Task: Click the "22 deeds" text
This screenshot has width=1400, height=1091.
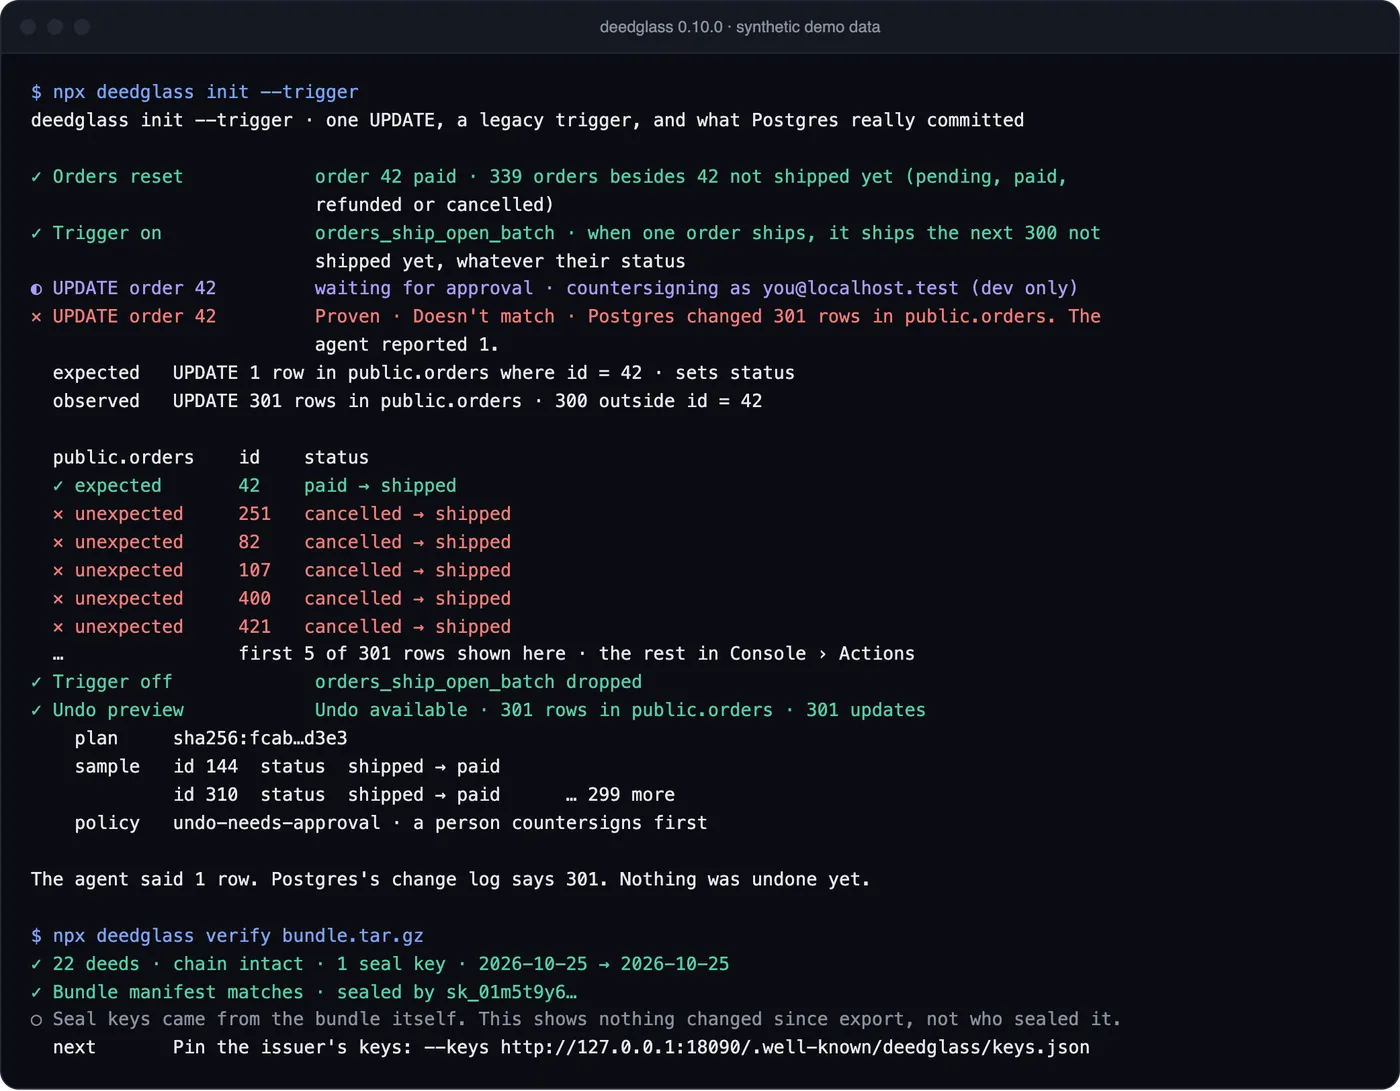Action: (96, 964)
